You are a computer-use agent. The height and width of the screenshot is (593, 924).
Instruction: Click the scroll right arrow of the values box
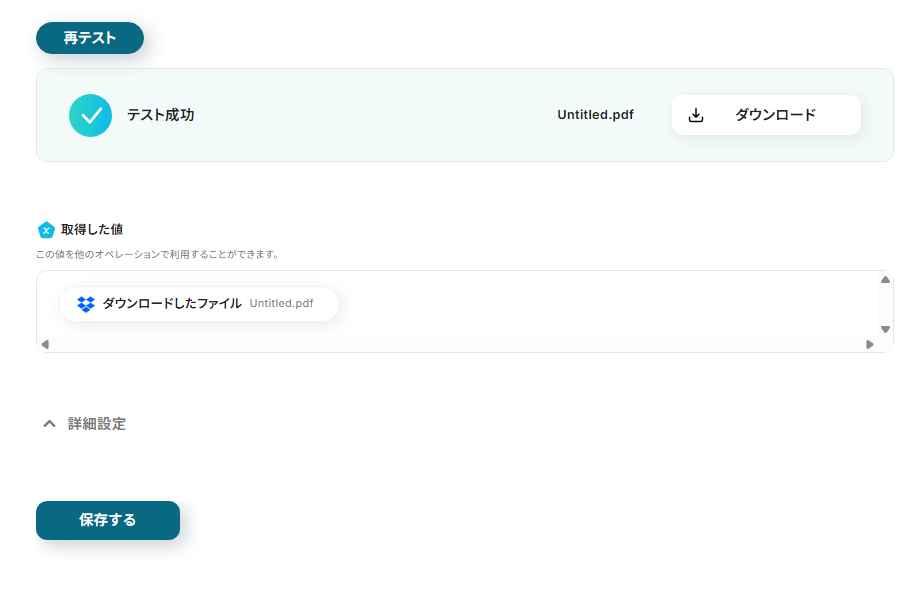tap(870, 344)
